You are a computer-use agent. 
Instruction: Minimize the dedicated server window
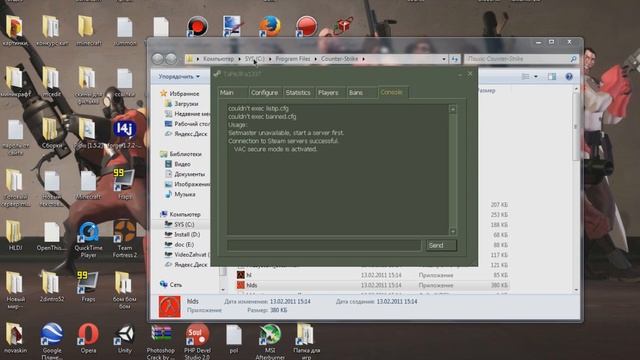(460, 74)
